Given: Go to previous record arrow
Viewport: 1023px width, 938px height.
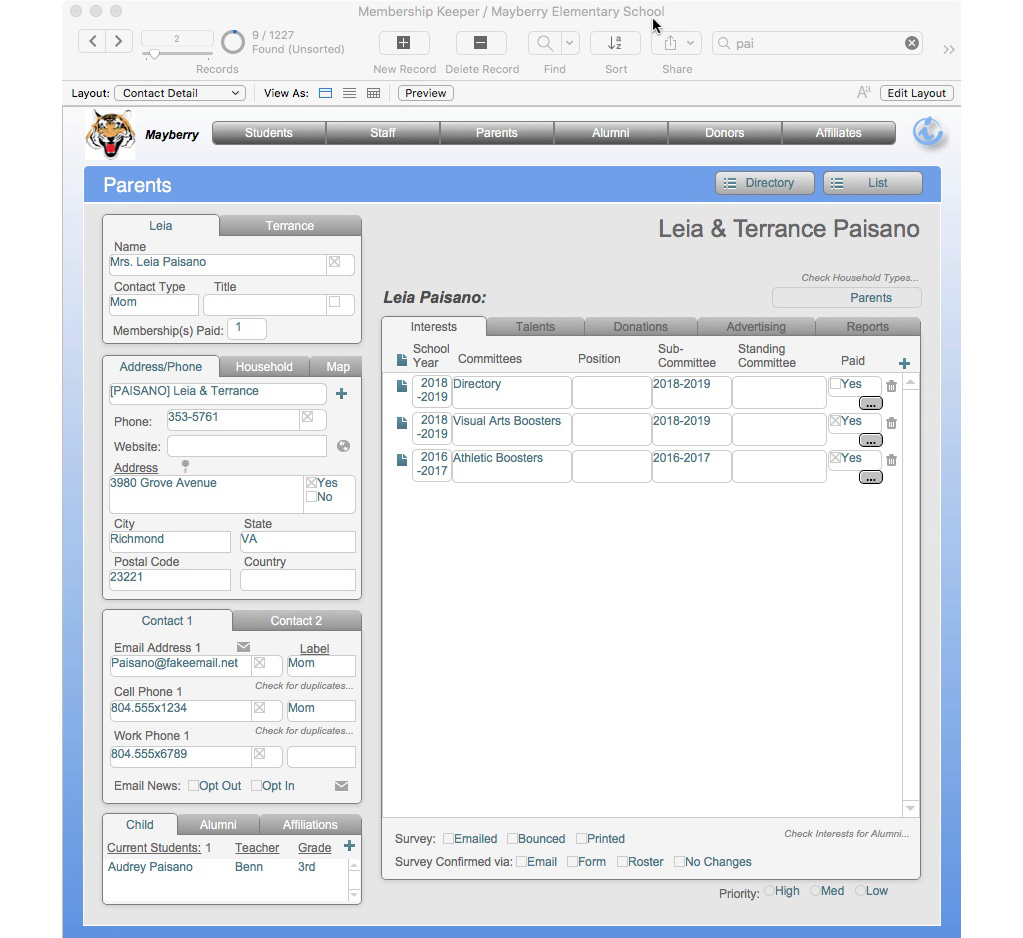Looking at the screenshot, I should [93, 42].
